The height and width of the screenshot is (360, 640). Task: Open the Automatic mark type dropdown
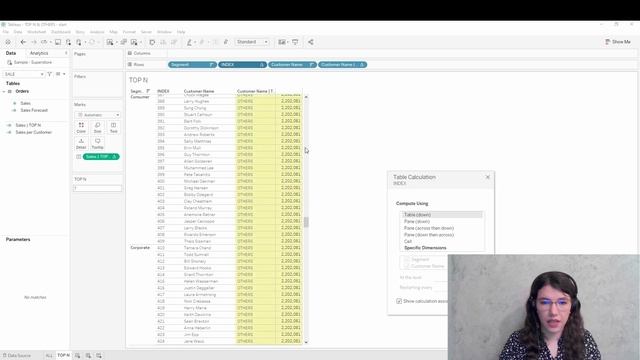[98, 115]
